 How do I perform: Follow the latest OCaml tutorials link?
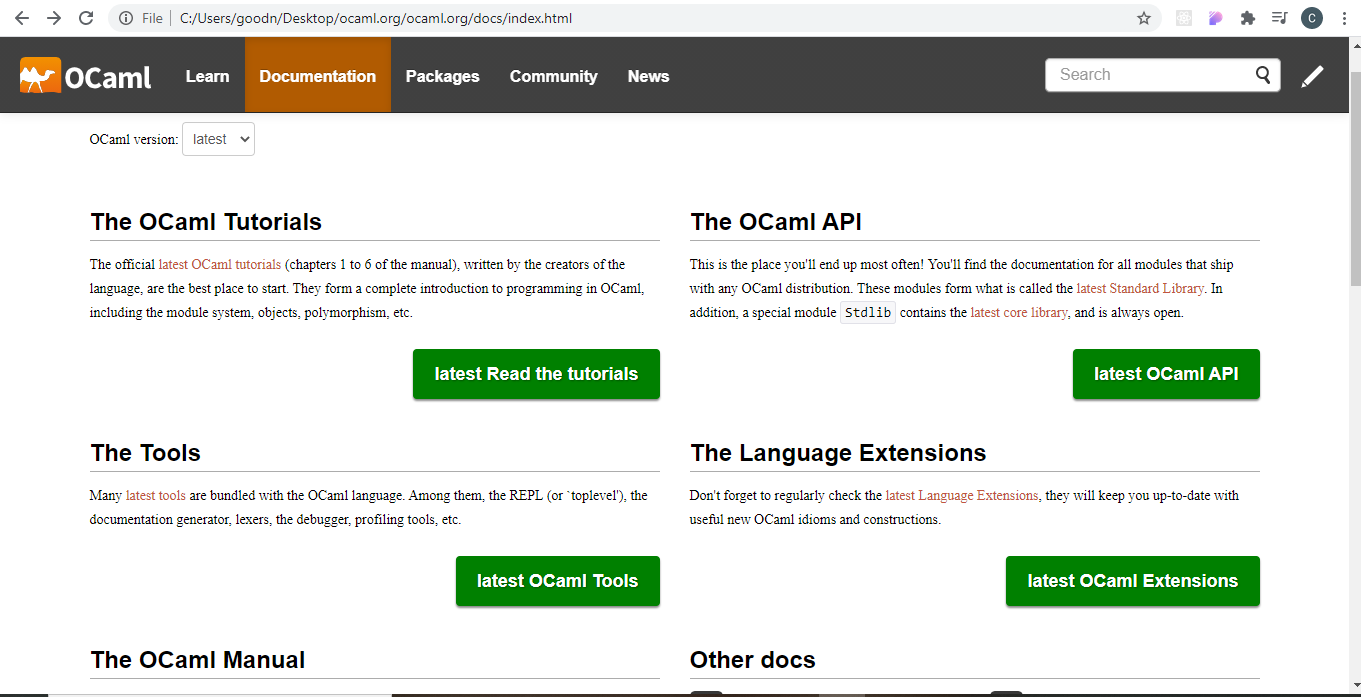pyautogui.click(x=220, y=265)
